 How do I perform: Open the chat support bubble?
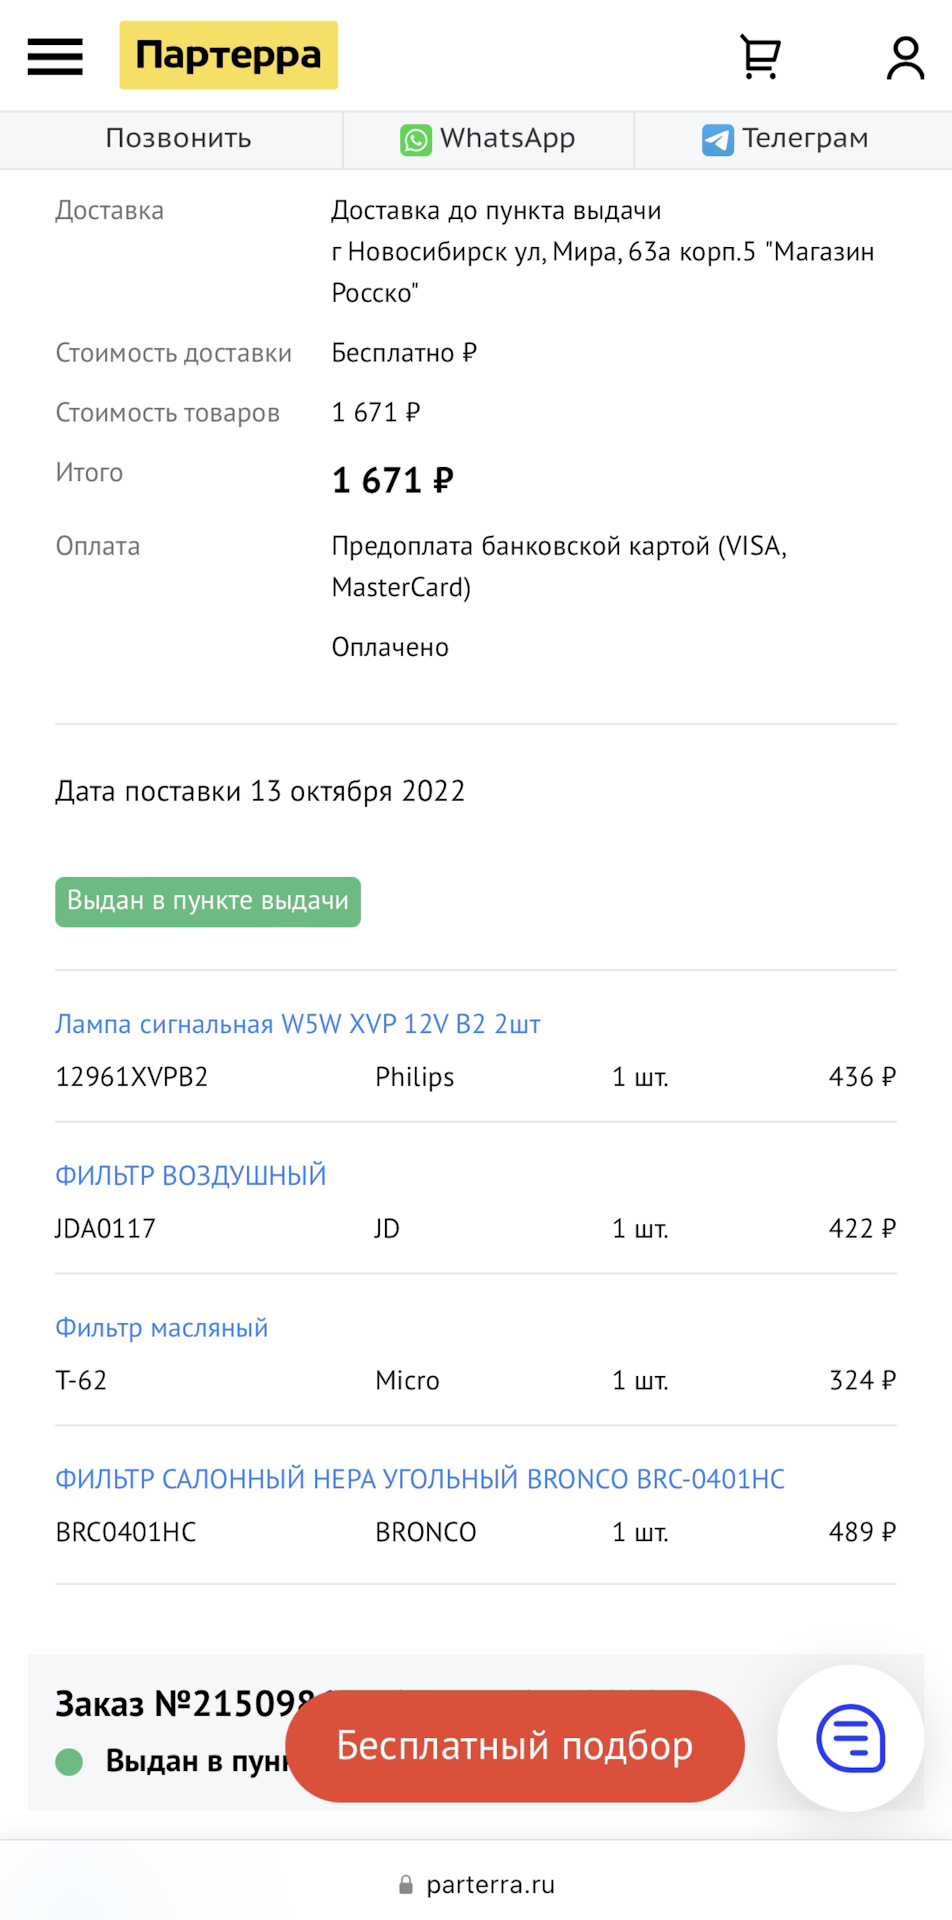[x=850, y=1738]
